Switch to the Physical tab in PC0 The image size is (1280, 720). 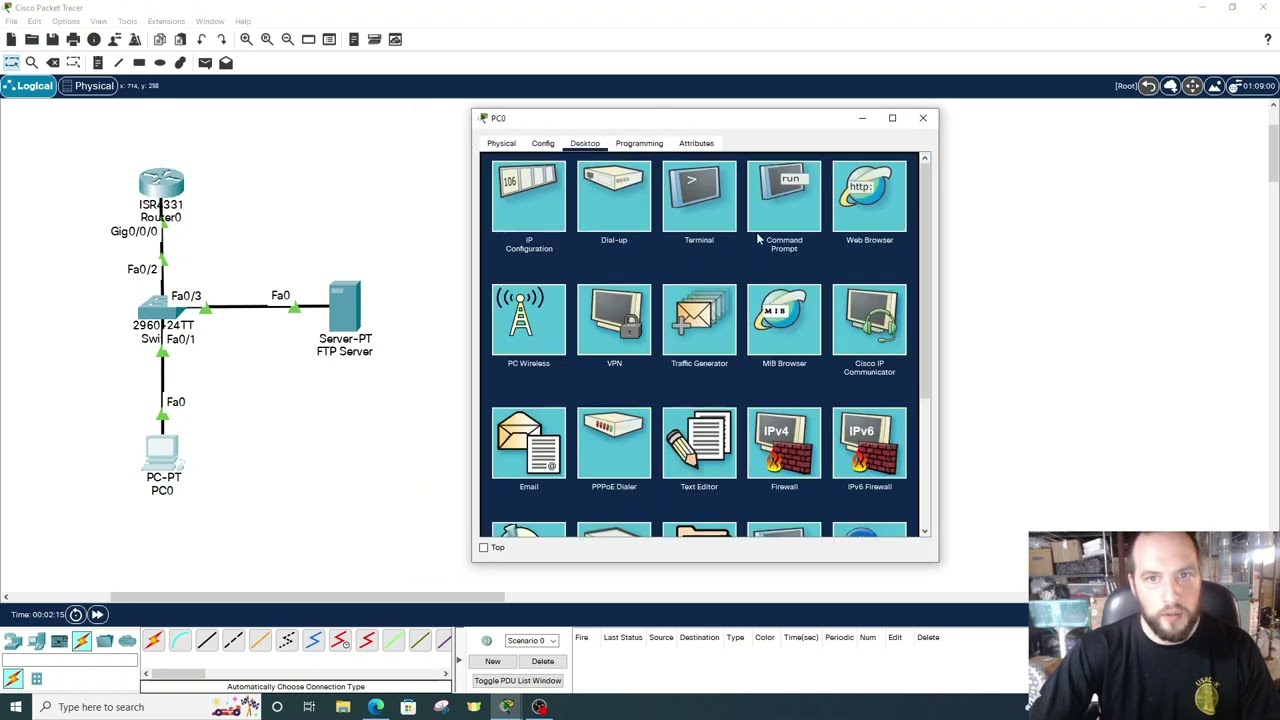pyautogui.click(x=501, y=143)
